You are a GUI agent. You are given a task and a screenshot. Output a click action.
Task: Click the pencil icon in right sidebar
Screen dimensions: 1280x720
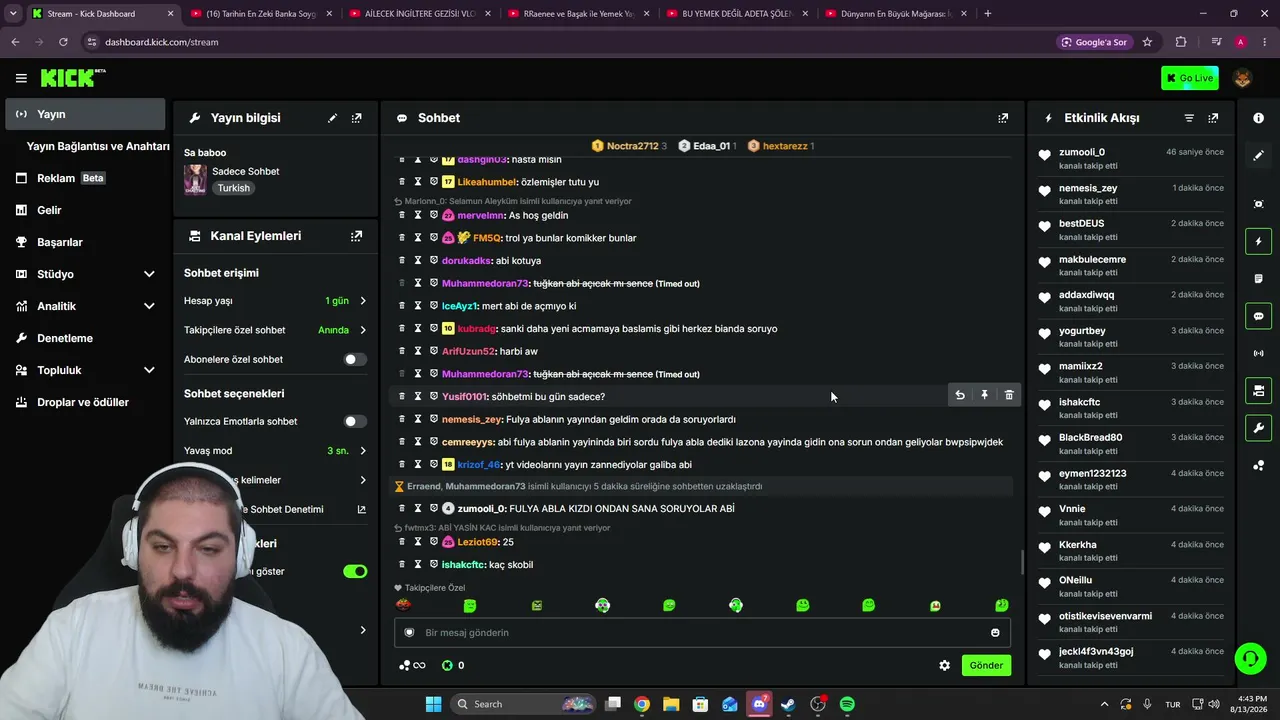click(x=1258, y=156)
